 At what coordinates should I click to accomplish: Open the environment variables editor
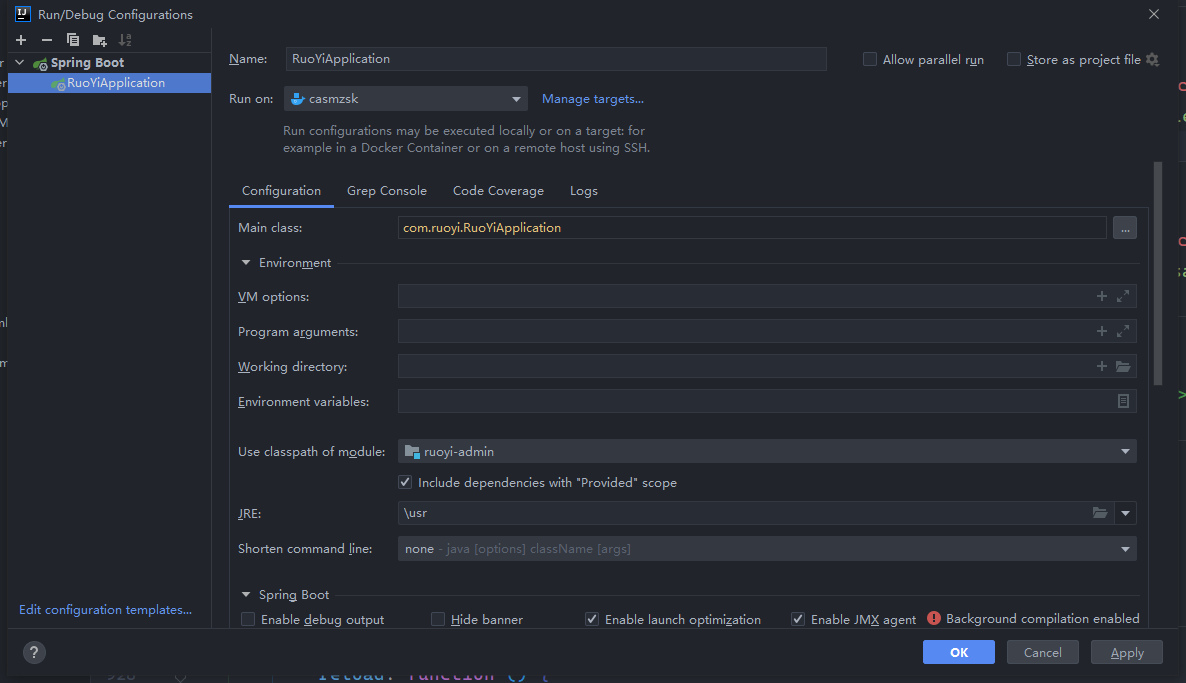1123,402
